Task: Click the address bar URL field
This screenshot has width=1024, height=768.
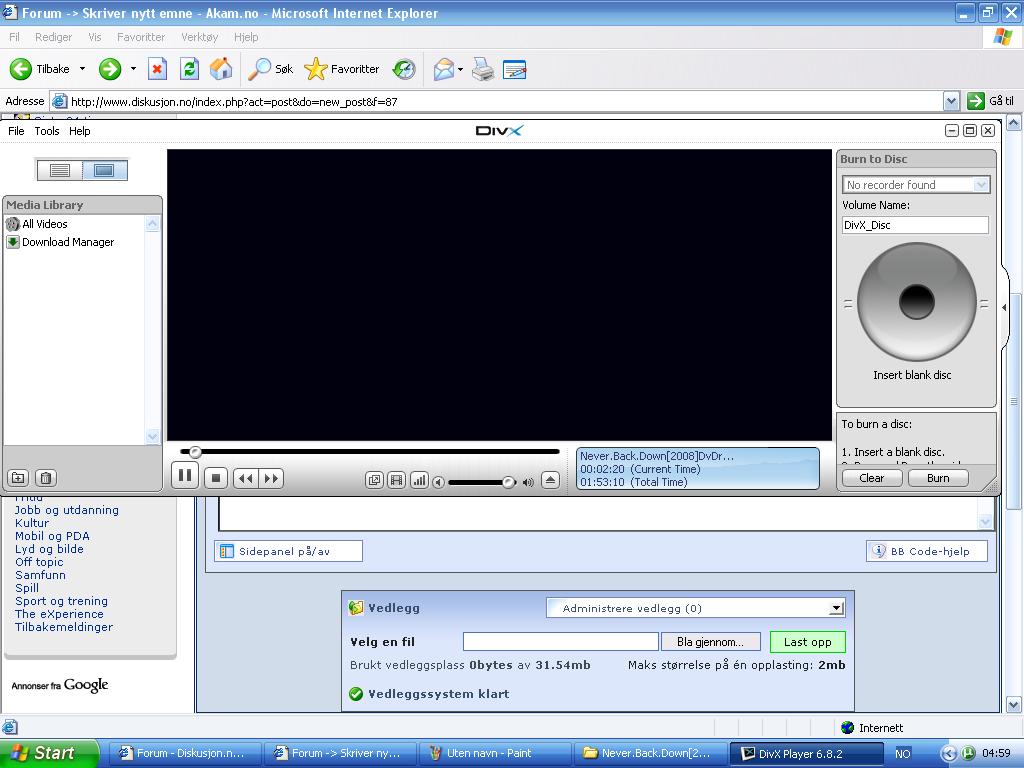Action: tap(496, 101)
